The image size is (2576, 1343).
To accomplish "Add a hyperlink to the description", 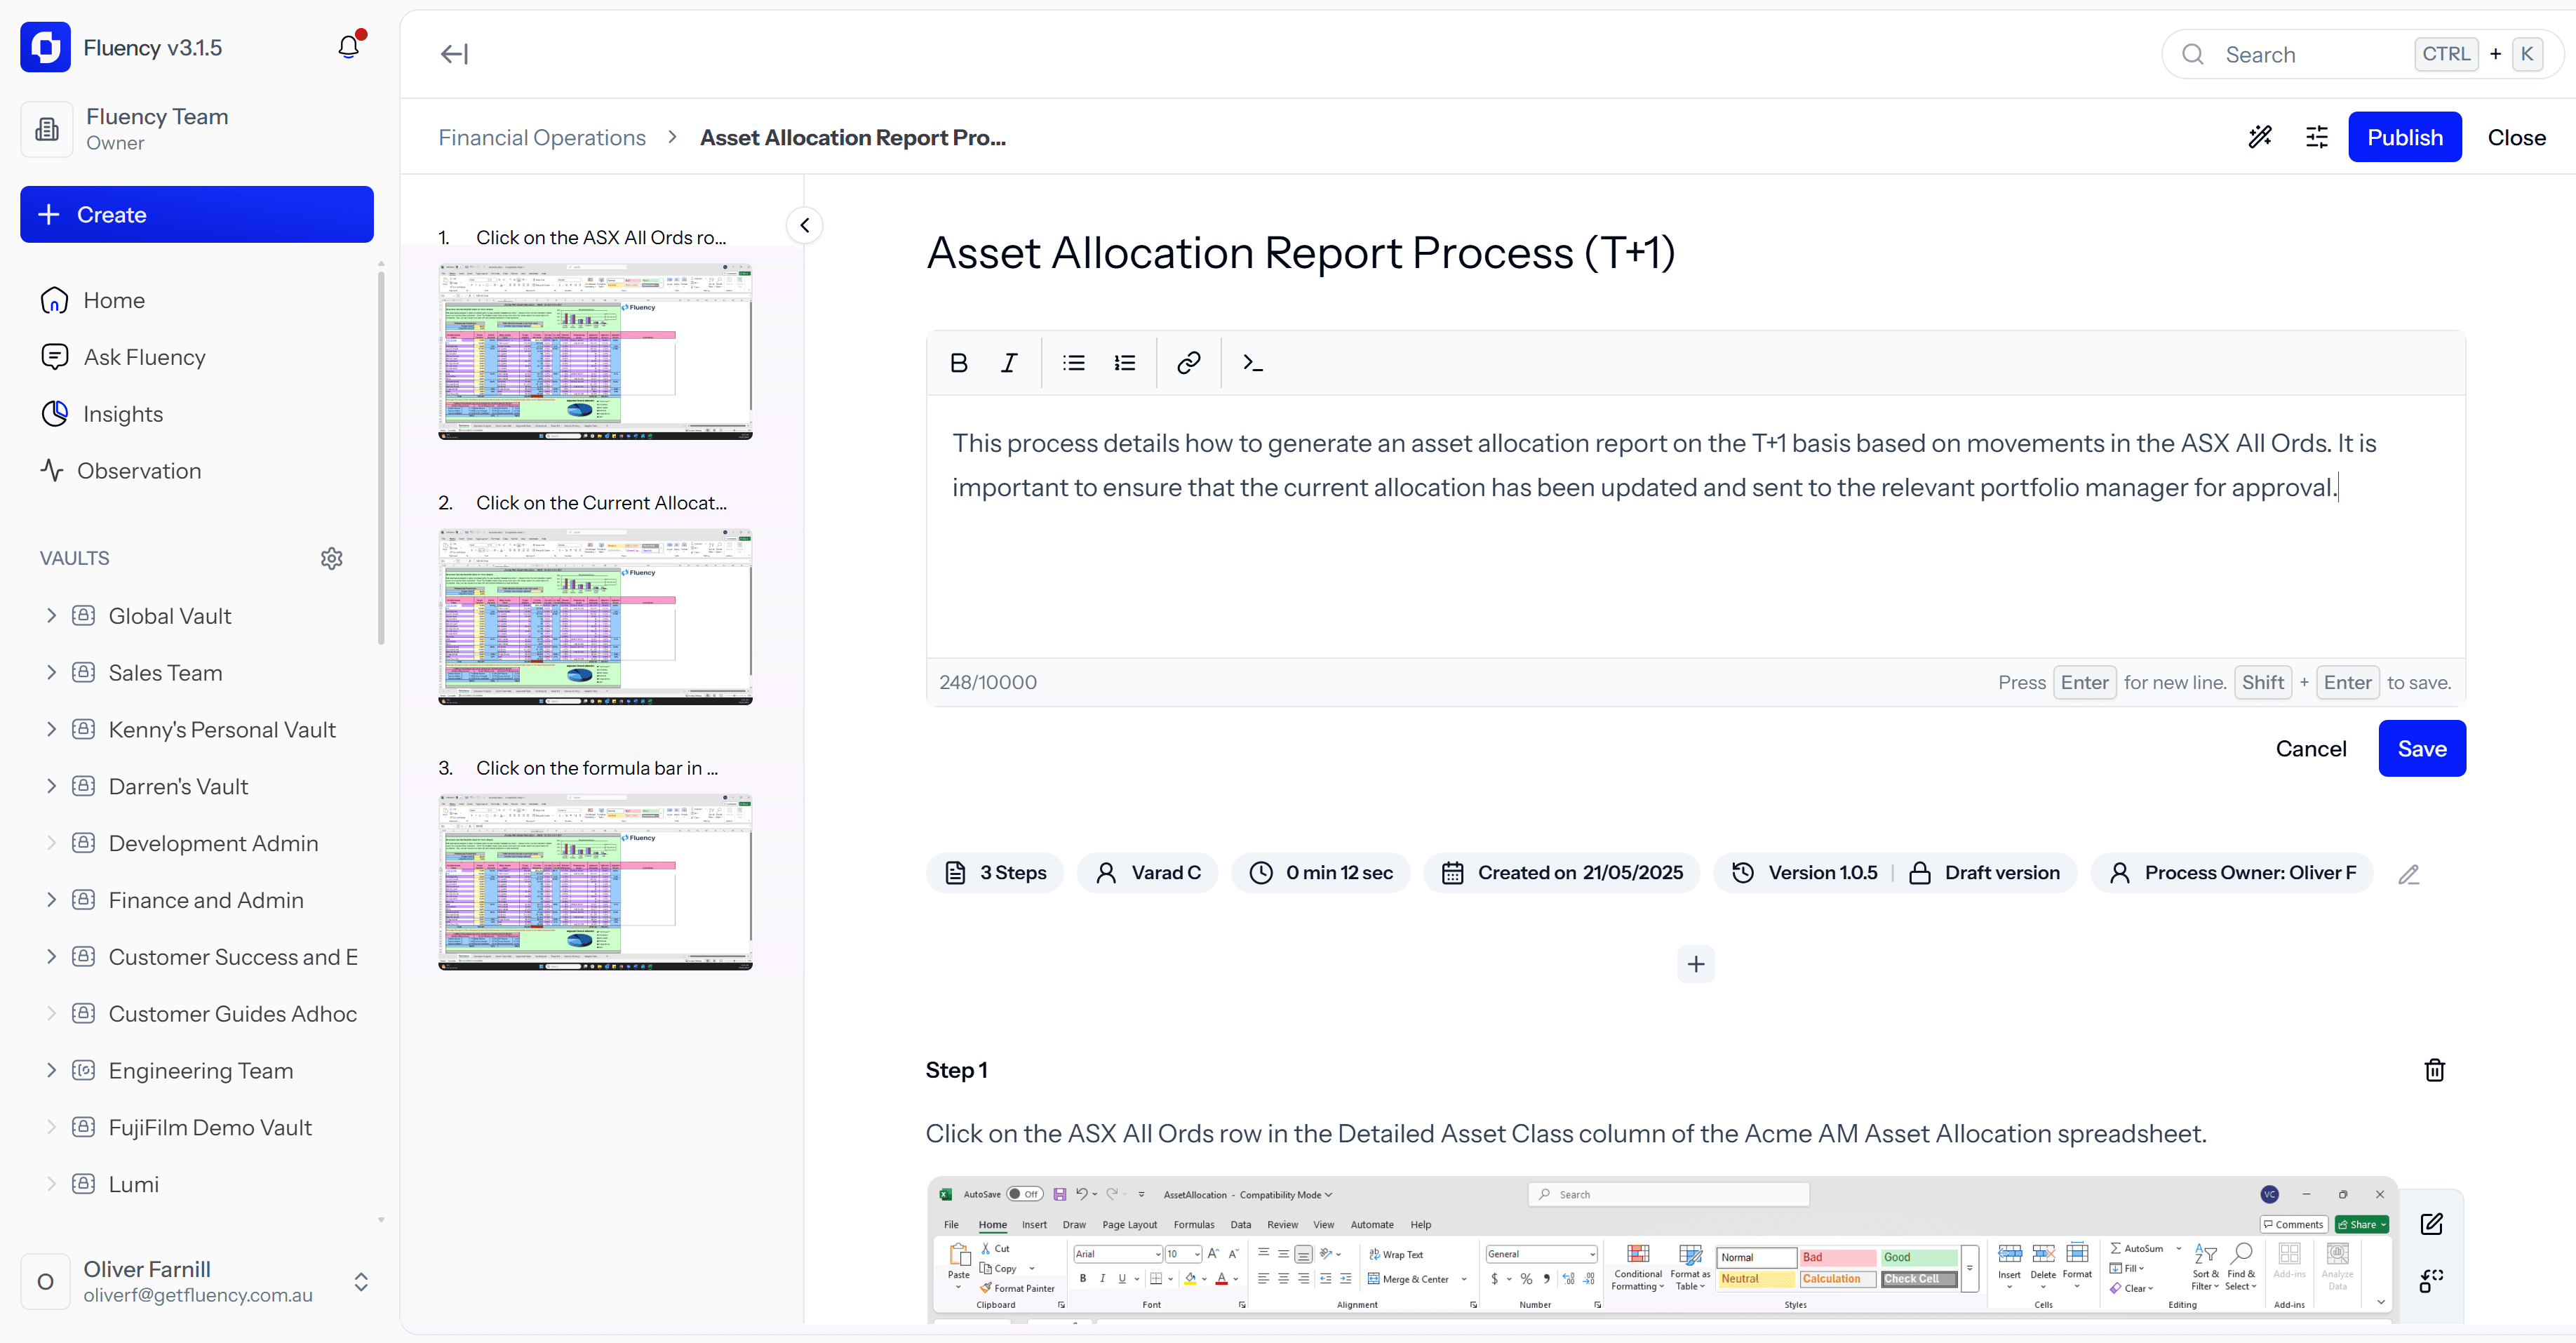I will tap(1188, 363).
